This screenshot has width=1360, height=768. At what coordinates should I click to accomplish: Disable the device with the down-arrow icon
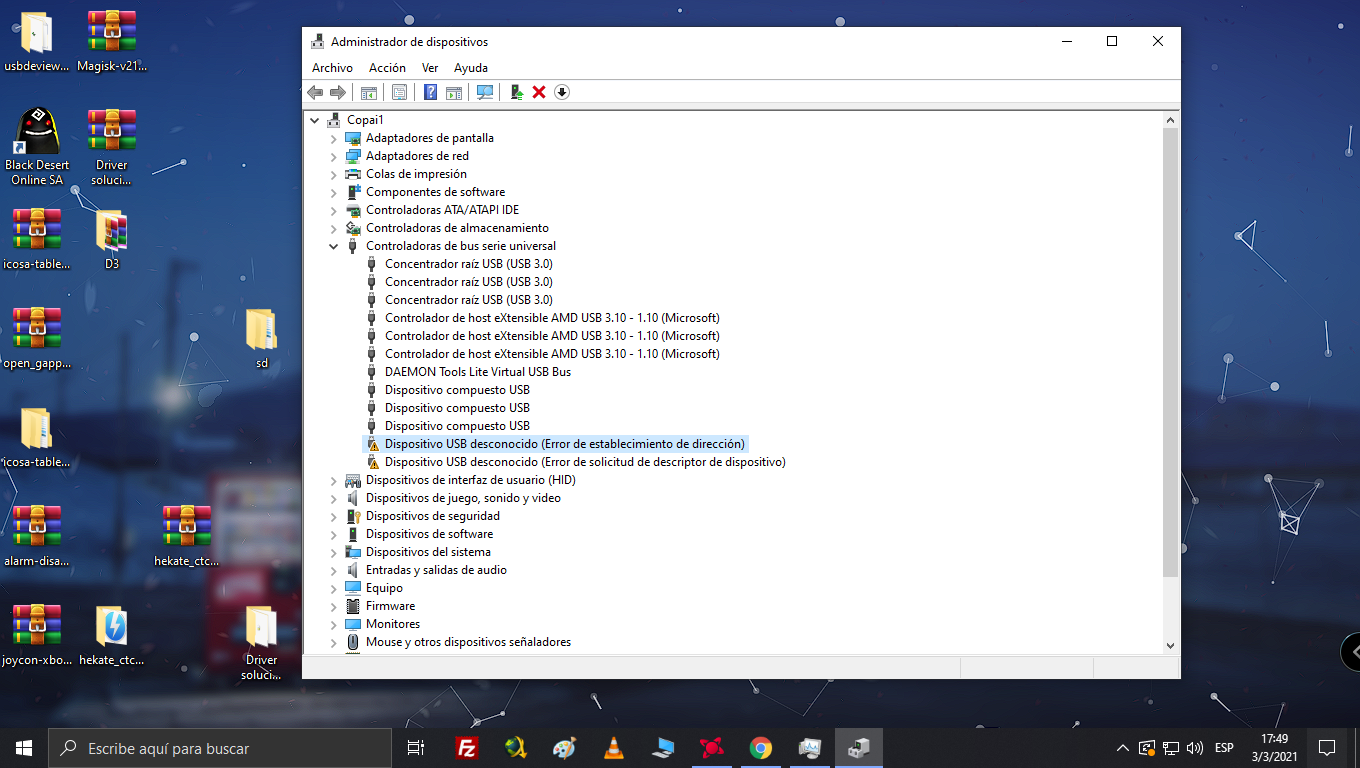562,92
